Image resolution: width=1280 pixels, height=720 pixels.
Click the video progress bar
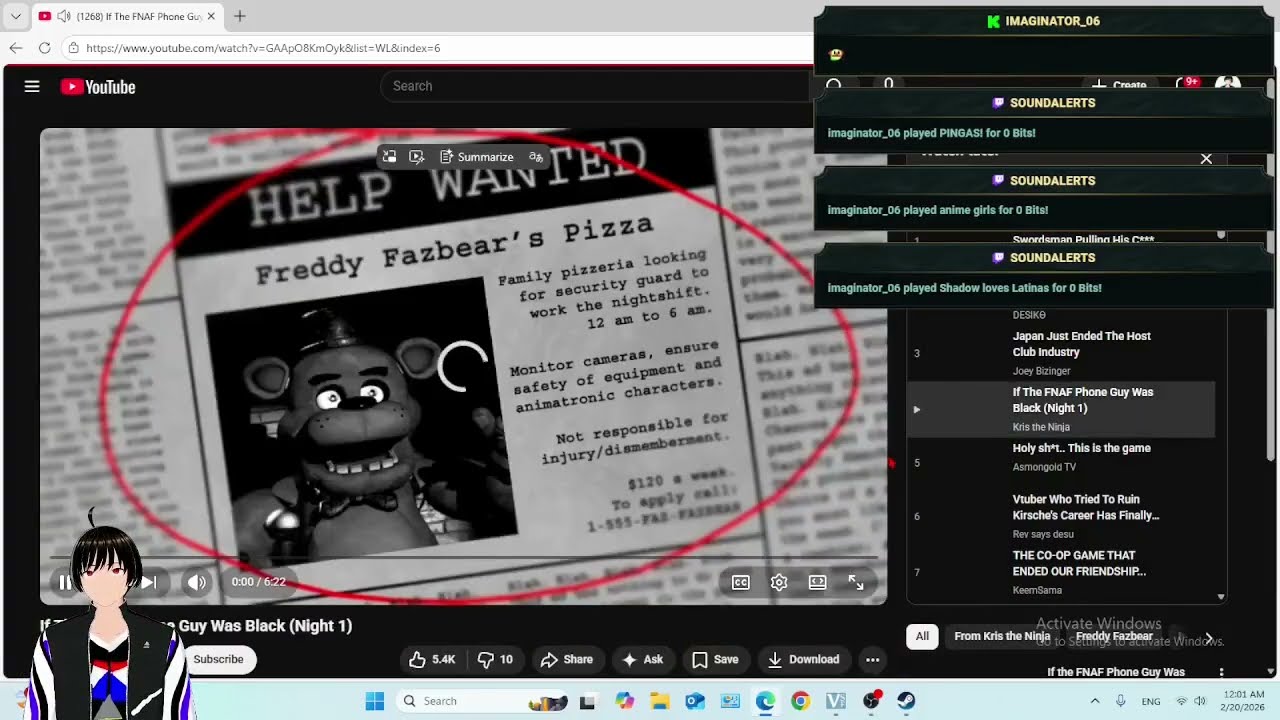pyautogui.click(x=464, y=557)
